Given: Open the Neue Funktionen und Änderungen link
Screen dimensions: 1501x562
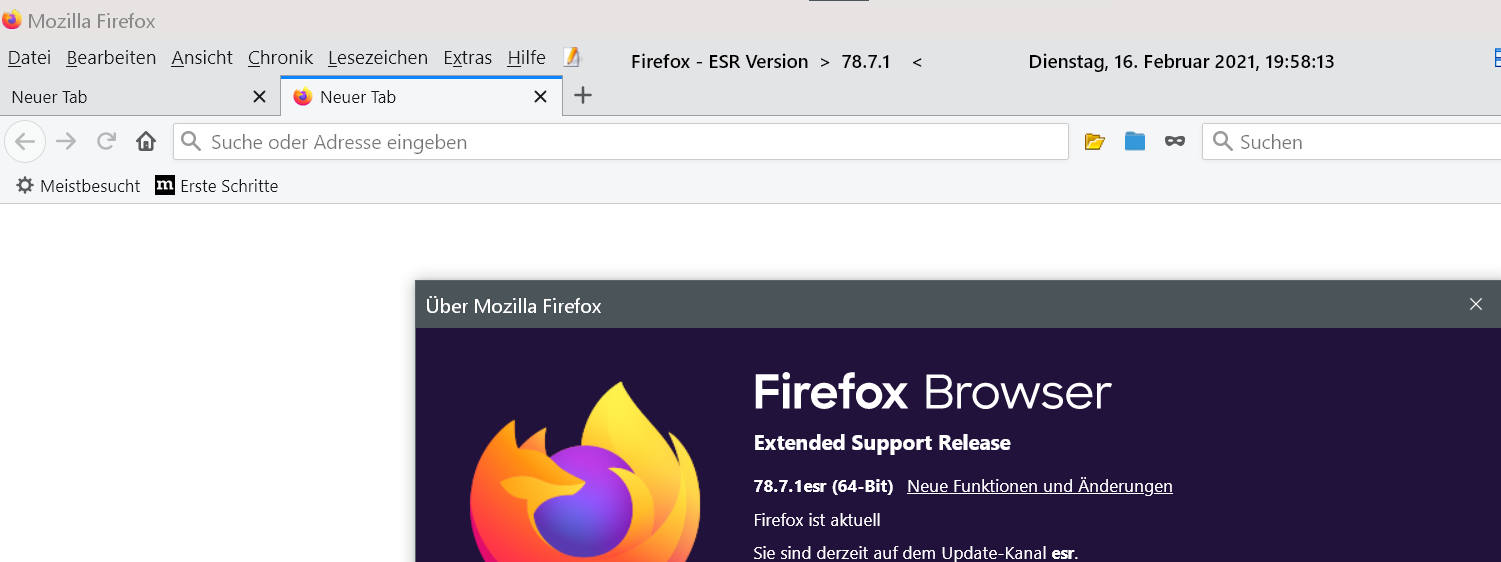Looking at the screenshot, I should (x=1040, y=486).
